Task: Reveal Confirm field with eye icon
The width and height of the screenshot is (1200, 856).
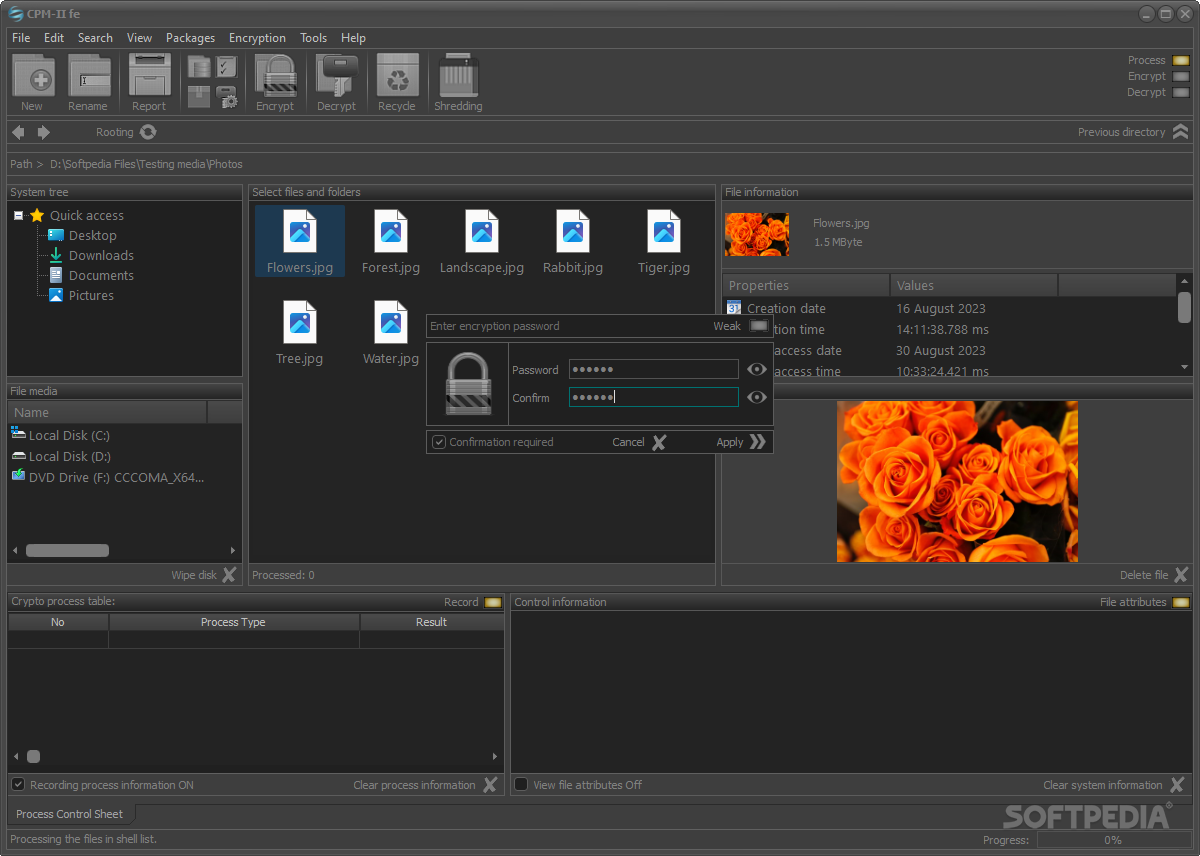Action: [x=757, y=397]
